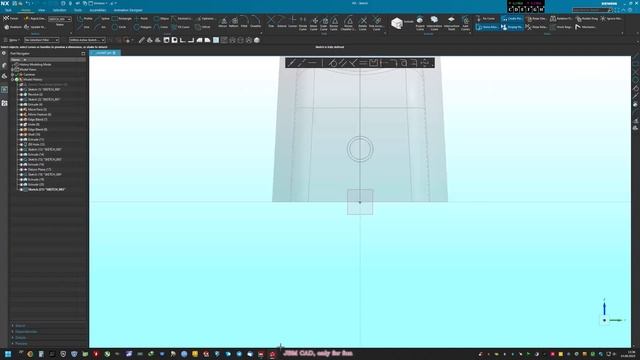The height and width of the screenshot is (360, 640).
Task: Toggle visibility of Unite (8) feature
Action: (x=21, y=124)
